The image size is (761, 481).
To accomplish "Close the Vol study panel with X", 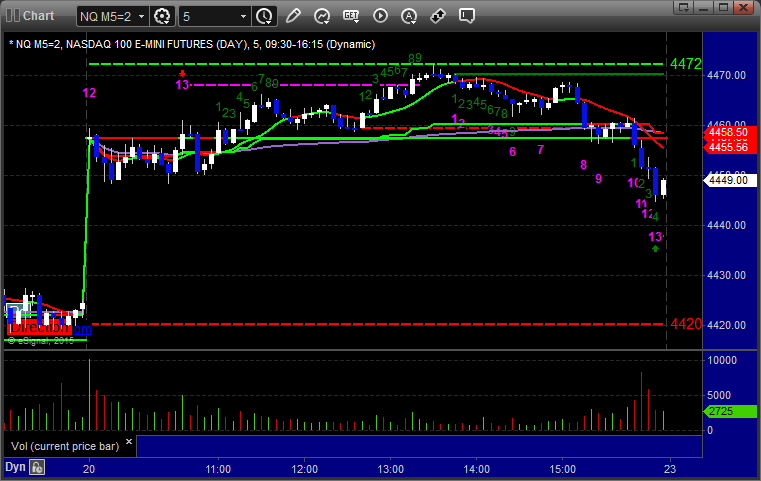I will [x=129, y=442].
